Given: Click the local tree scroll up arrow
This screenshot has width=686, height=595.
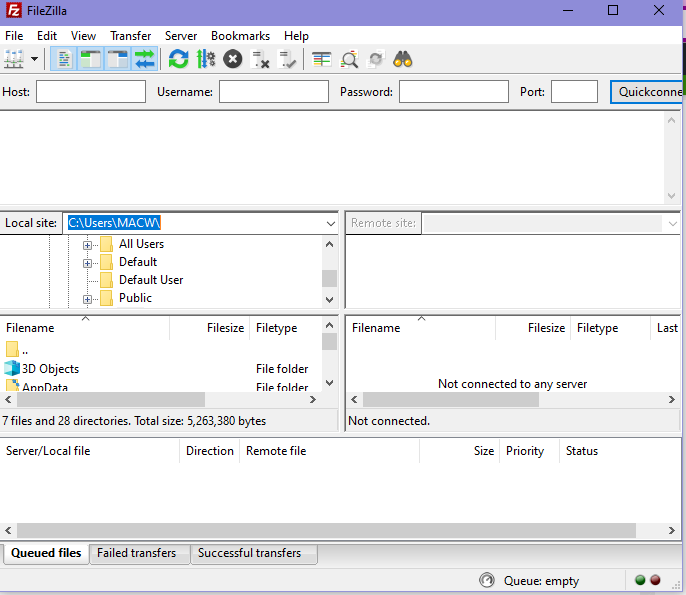Looking at the screenshot, I should 330,244.
